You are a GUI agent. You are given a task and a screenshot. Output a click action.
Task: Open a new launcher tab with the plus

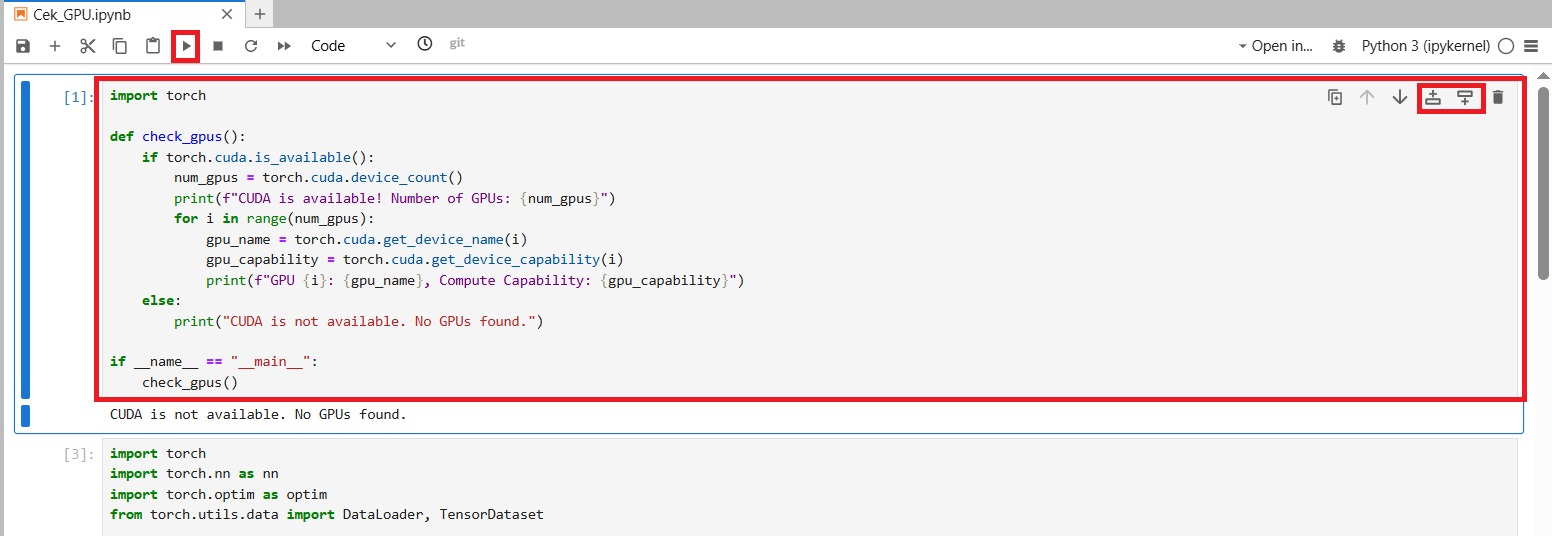[260, 14]
